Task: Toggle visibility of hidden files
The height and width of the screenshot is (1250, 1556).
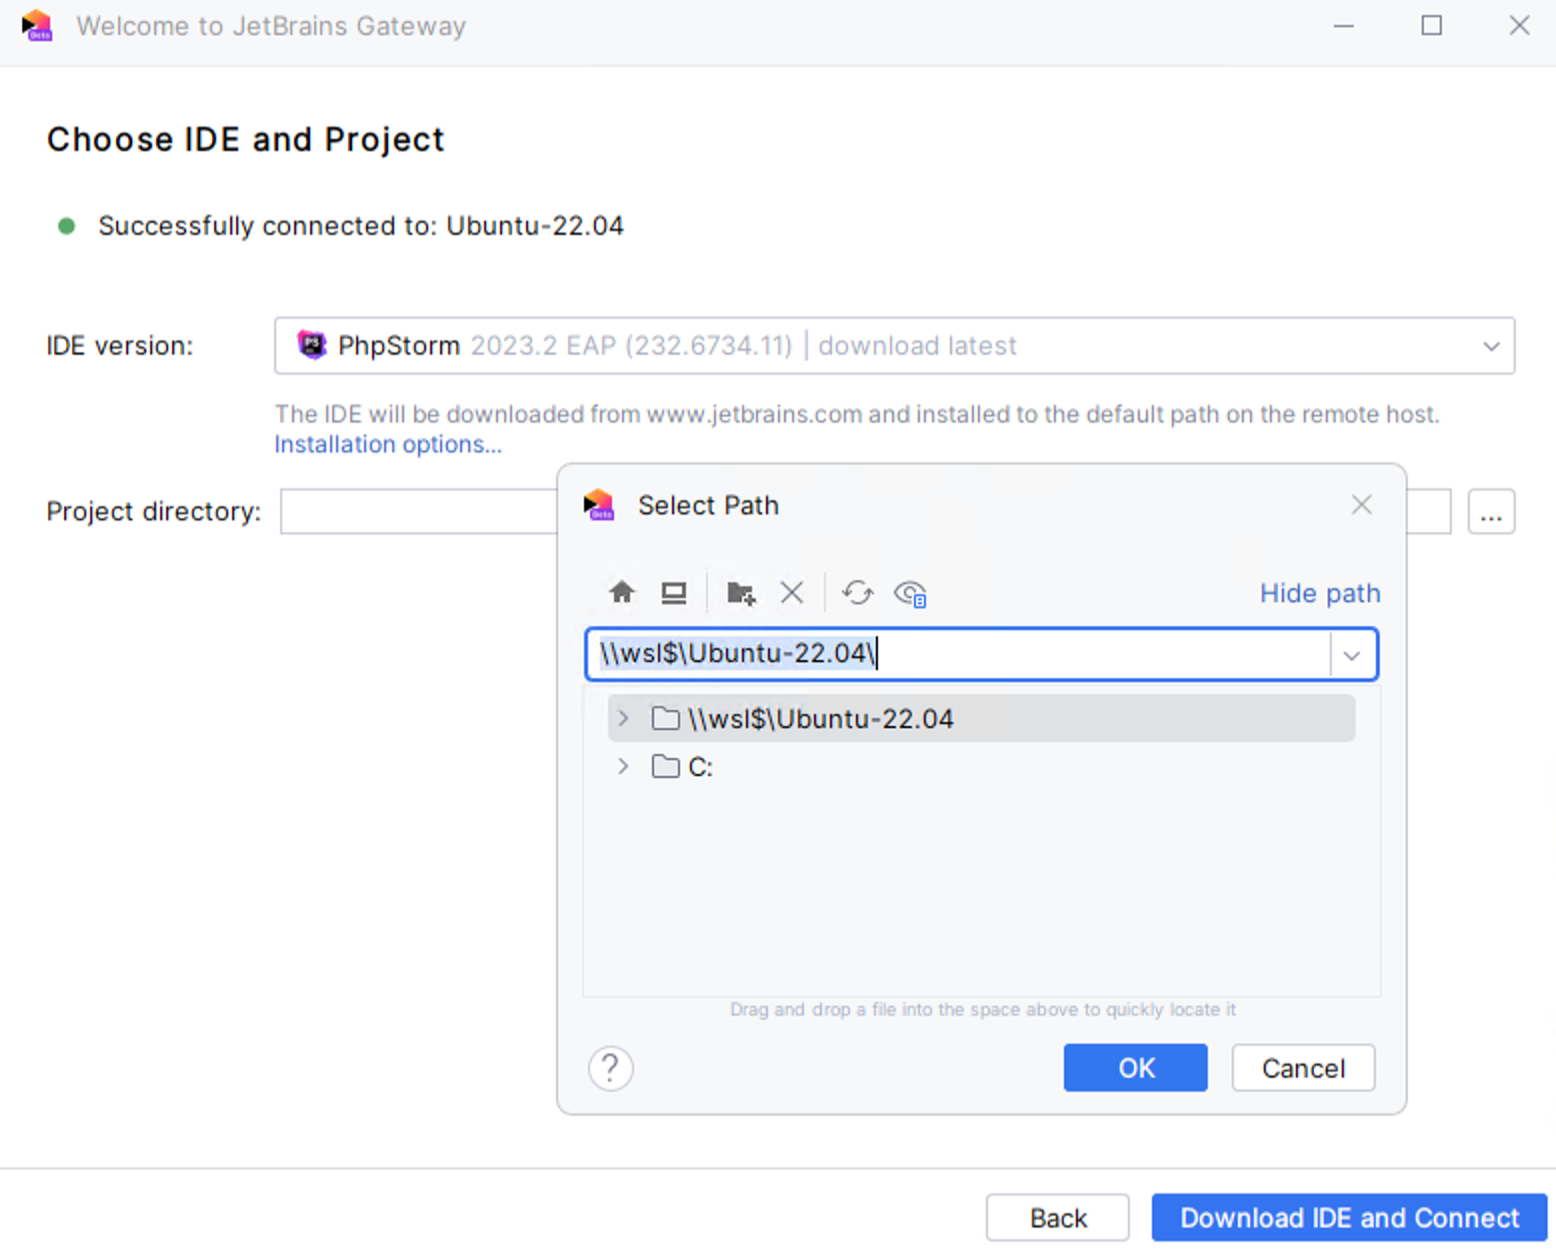Action: pos(911,592)
